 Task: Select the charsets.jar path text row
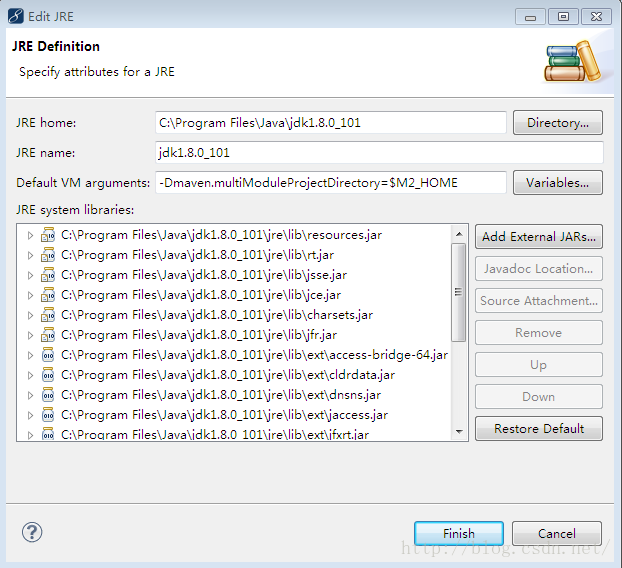click(x=217, y=315)
